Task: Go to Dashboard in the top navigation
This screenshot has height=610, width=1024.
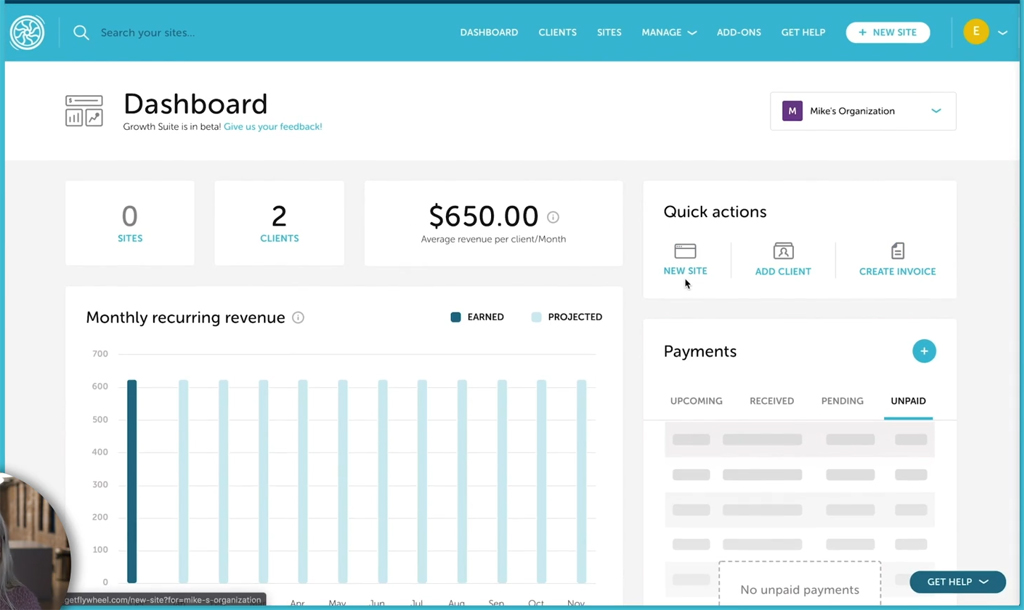Action: (x=489, y=32)
